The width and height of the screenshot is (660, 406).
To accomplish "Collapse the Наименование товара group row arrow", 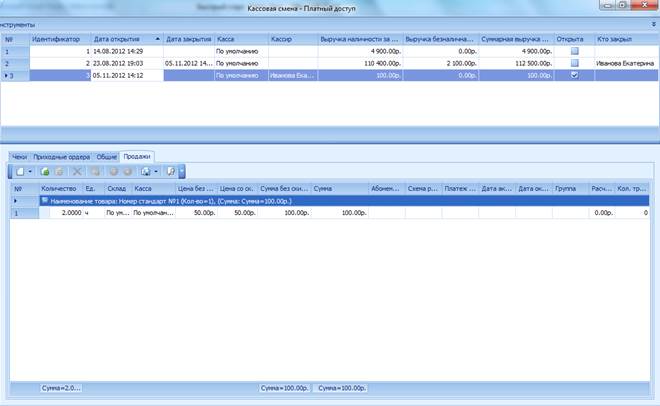I will pos(14,201).
